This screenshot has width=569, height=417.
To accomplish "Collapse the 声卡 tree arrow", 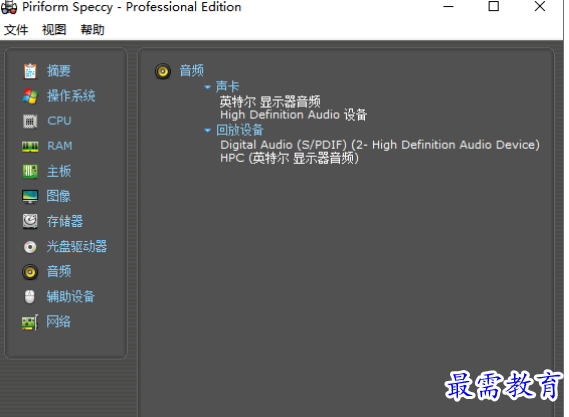I will (x=208, y=87).
